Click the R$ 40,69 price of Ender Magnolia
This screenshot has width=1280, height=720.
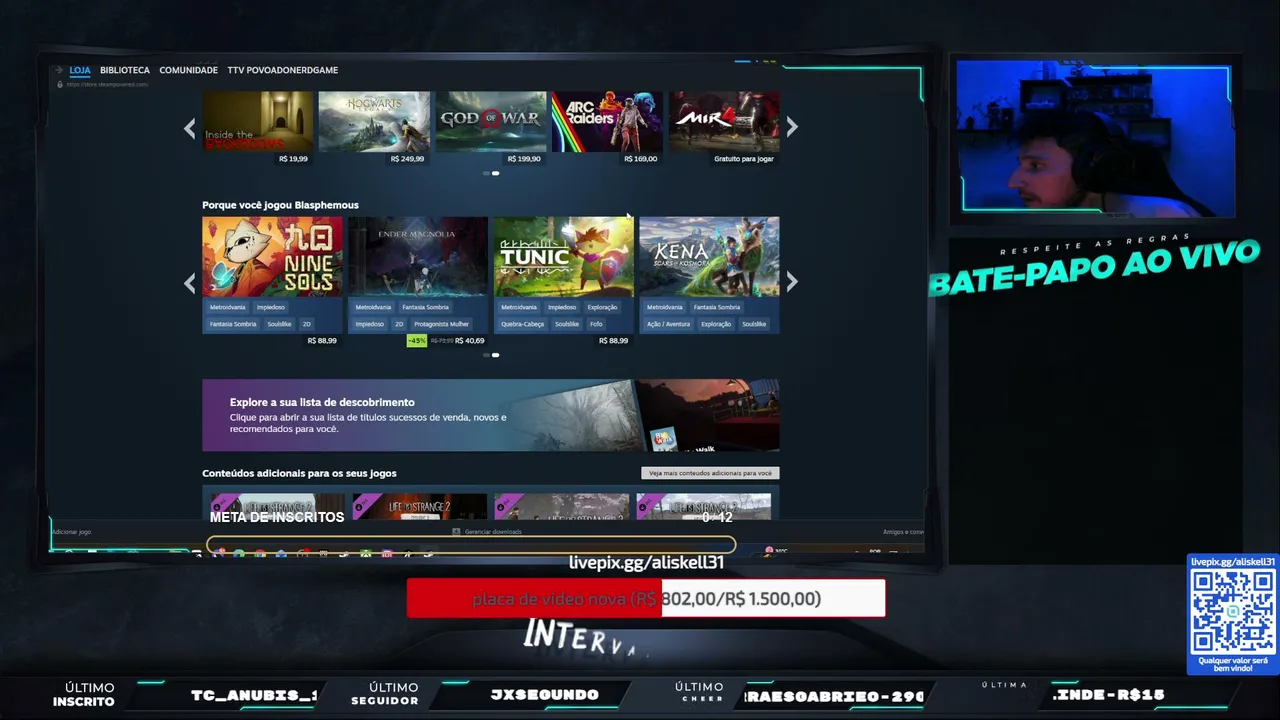point(469,341)
